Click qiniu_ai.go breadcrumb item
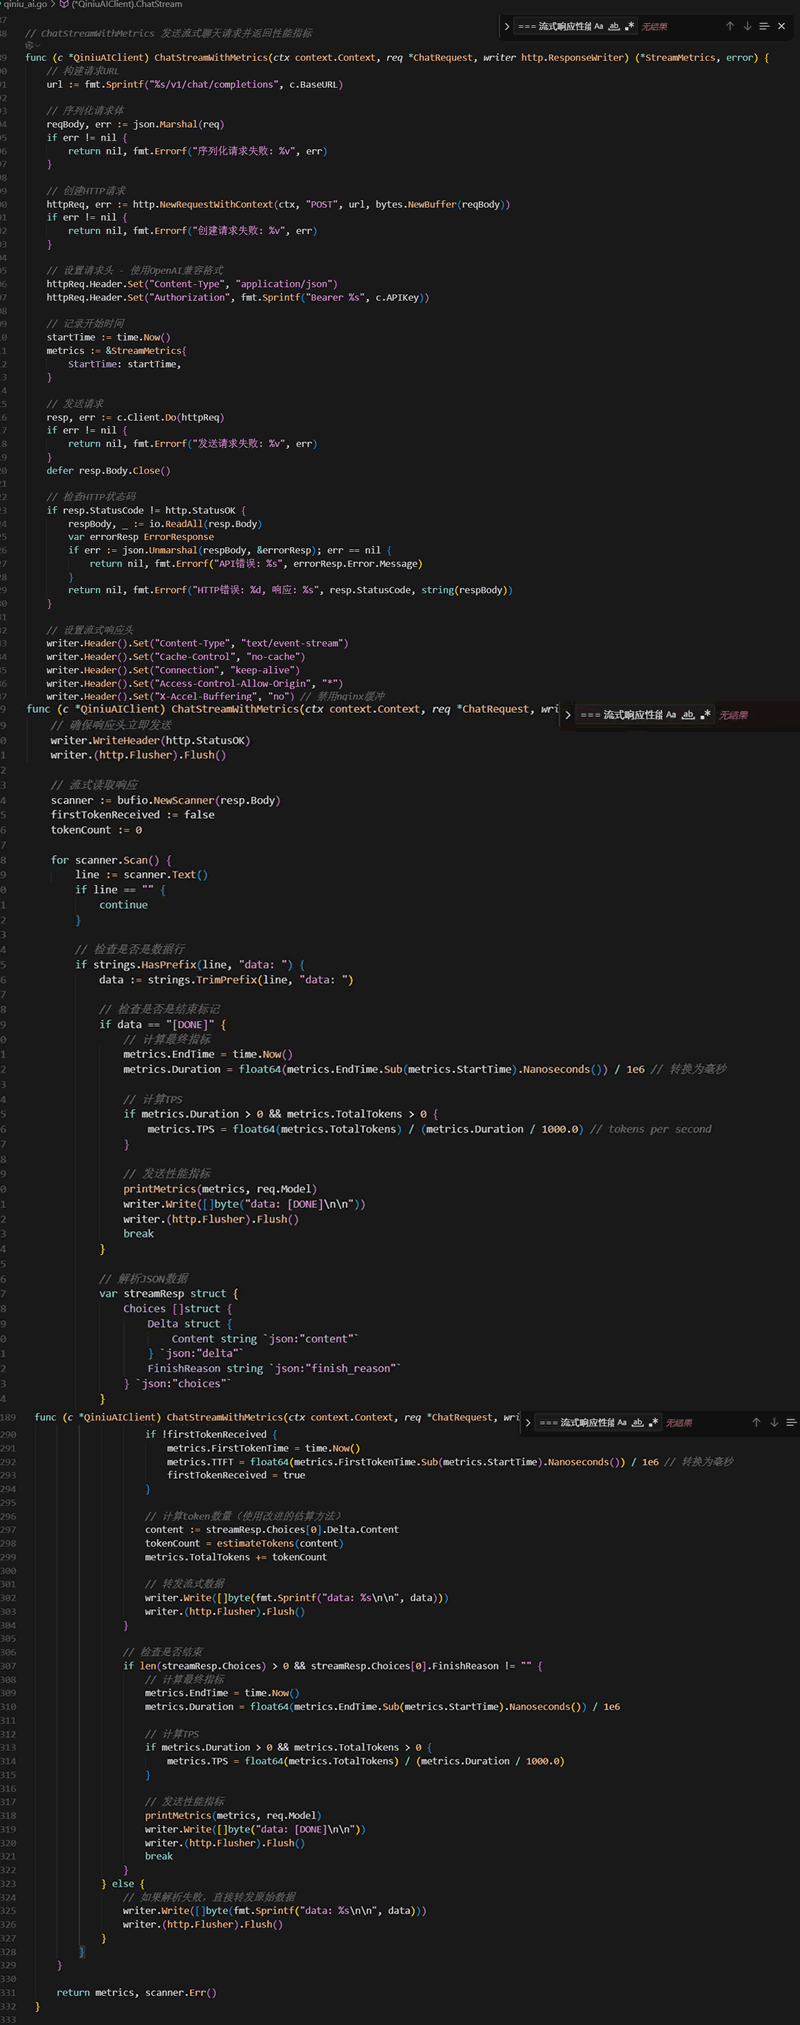Screen dimensions: 800x2025 (x=24, y=5)
